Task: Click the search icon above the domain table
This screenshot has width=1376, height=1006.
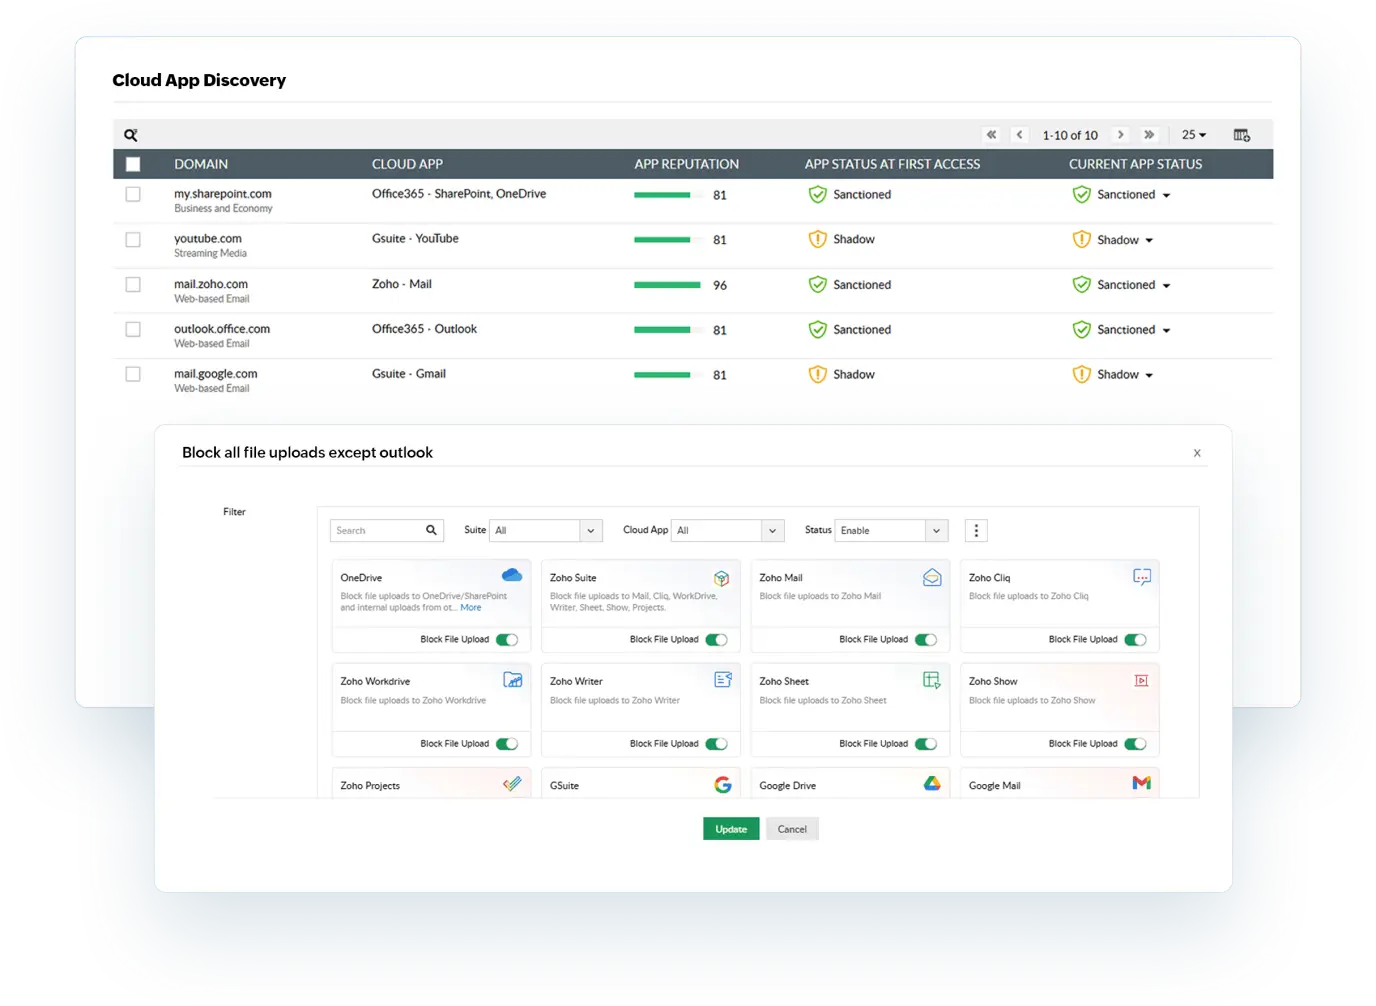Action: pyautogui.click(x=131, y=135)
